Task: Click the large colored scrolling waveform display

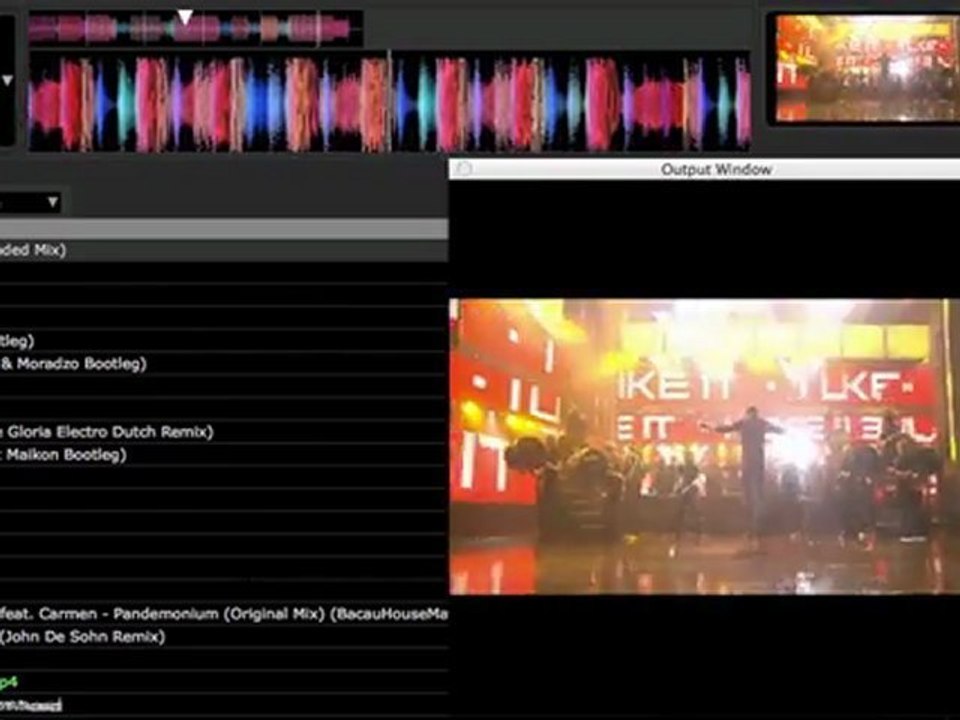Action: pyautogui.click(x=389, y=102)
